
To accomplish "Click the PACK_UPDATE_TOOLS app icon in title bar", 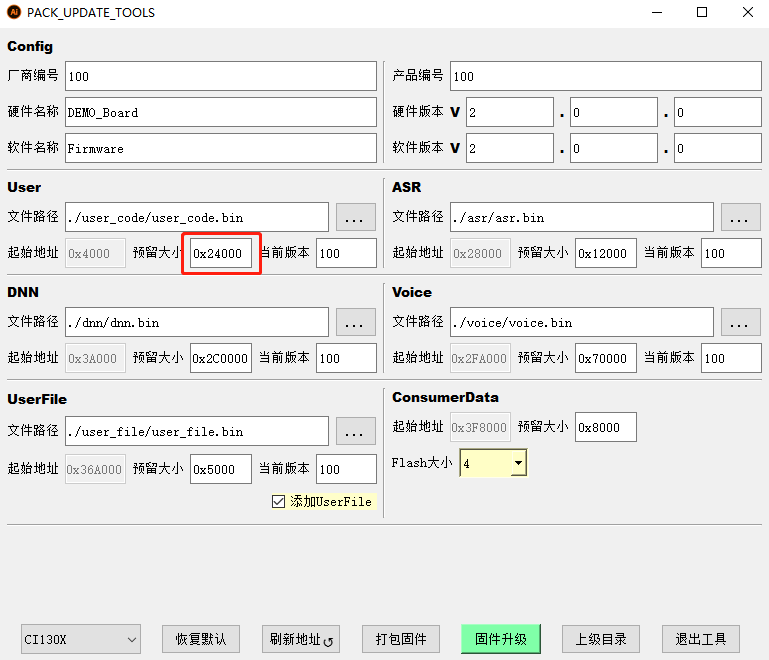I will pos(14,12).
